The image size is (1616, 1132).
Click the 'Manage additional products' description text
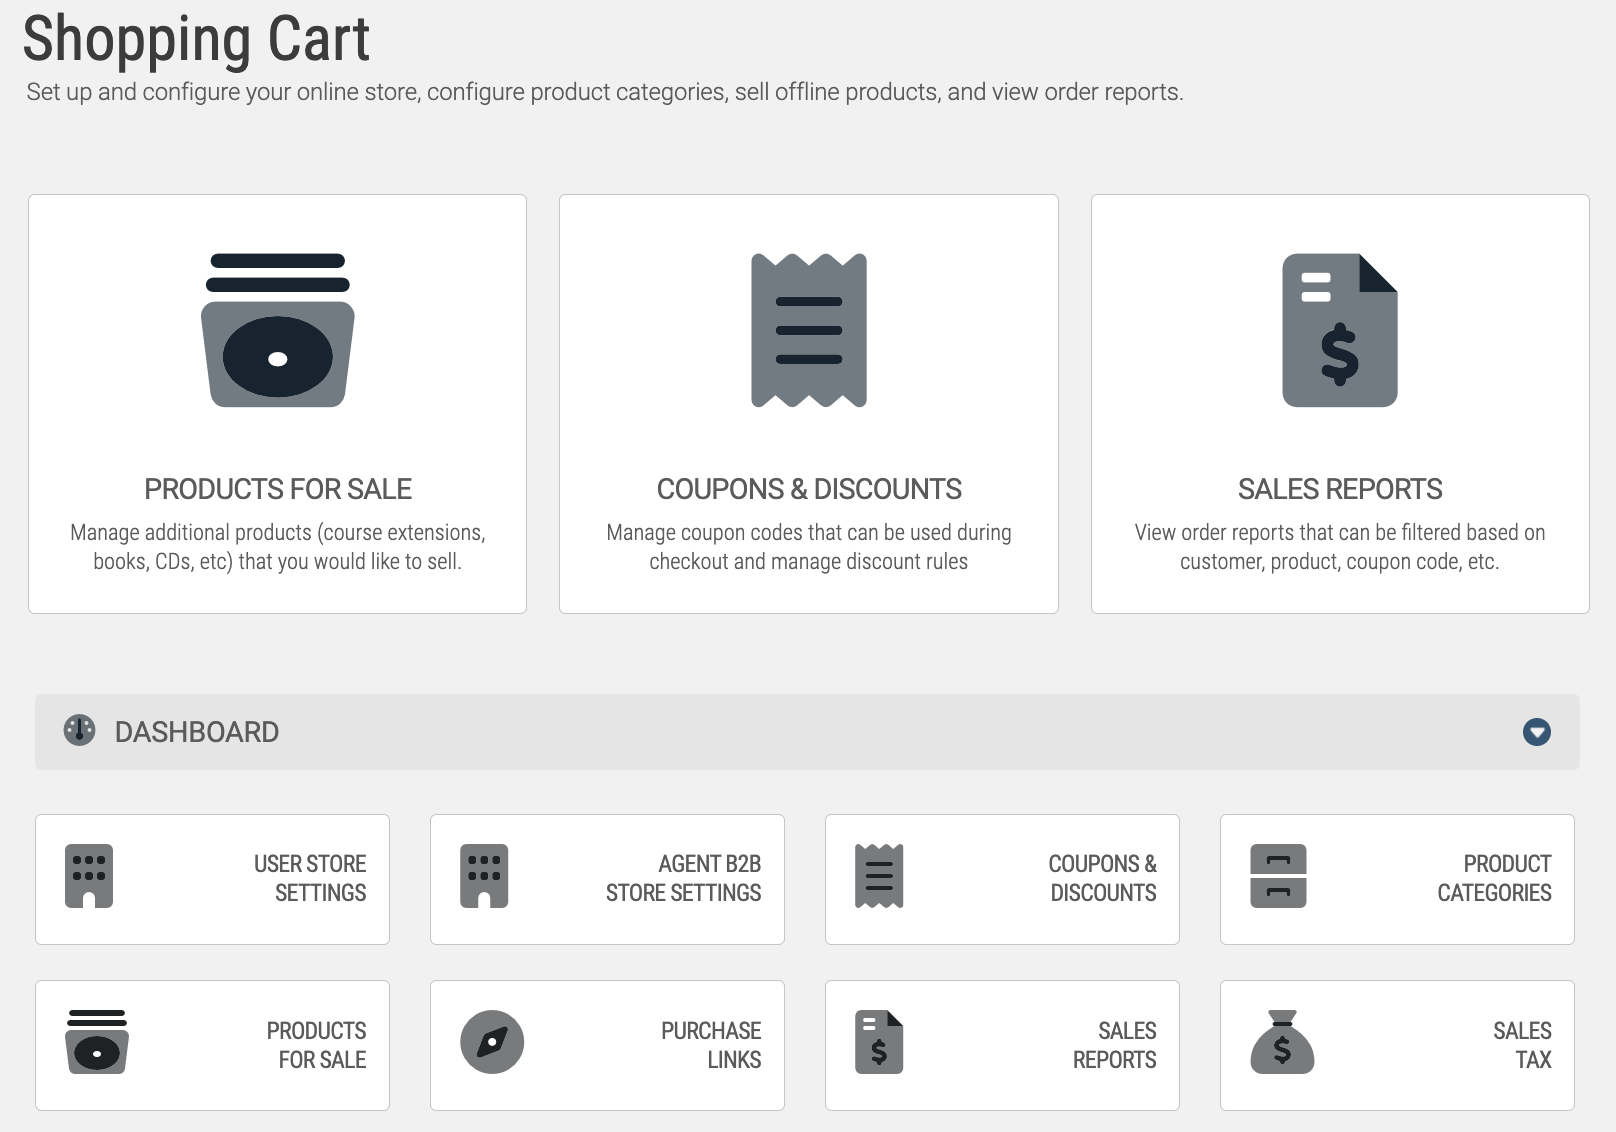pyautogui.click(x=278, y=547)
